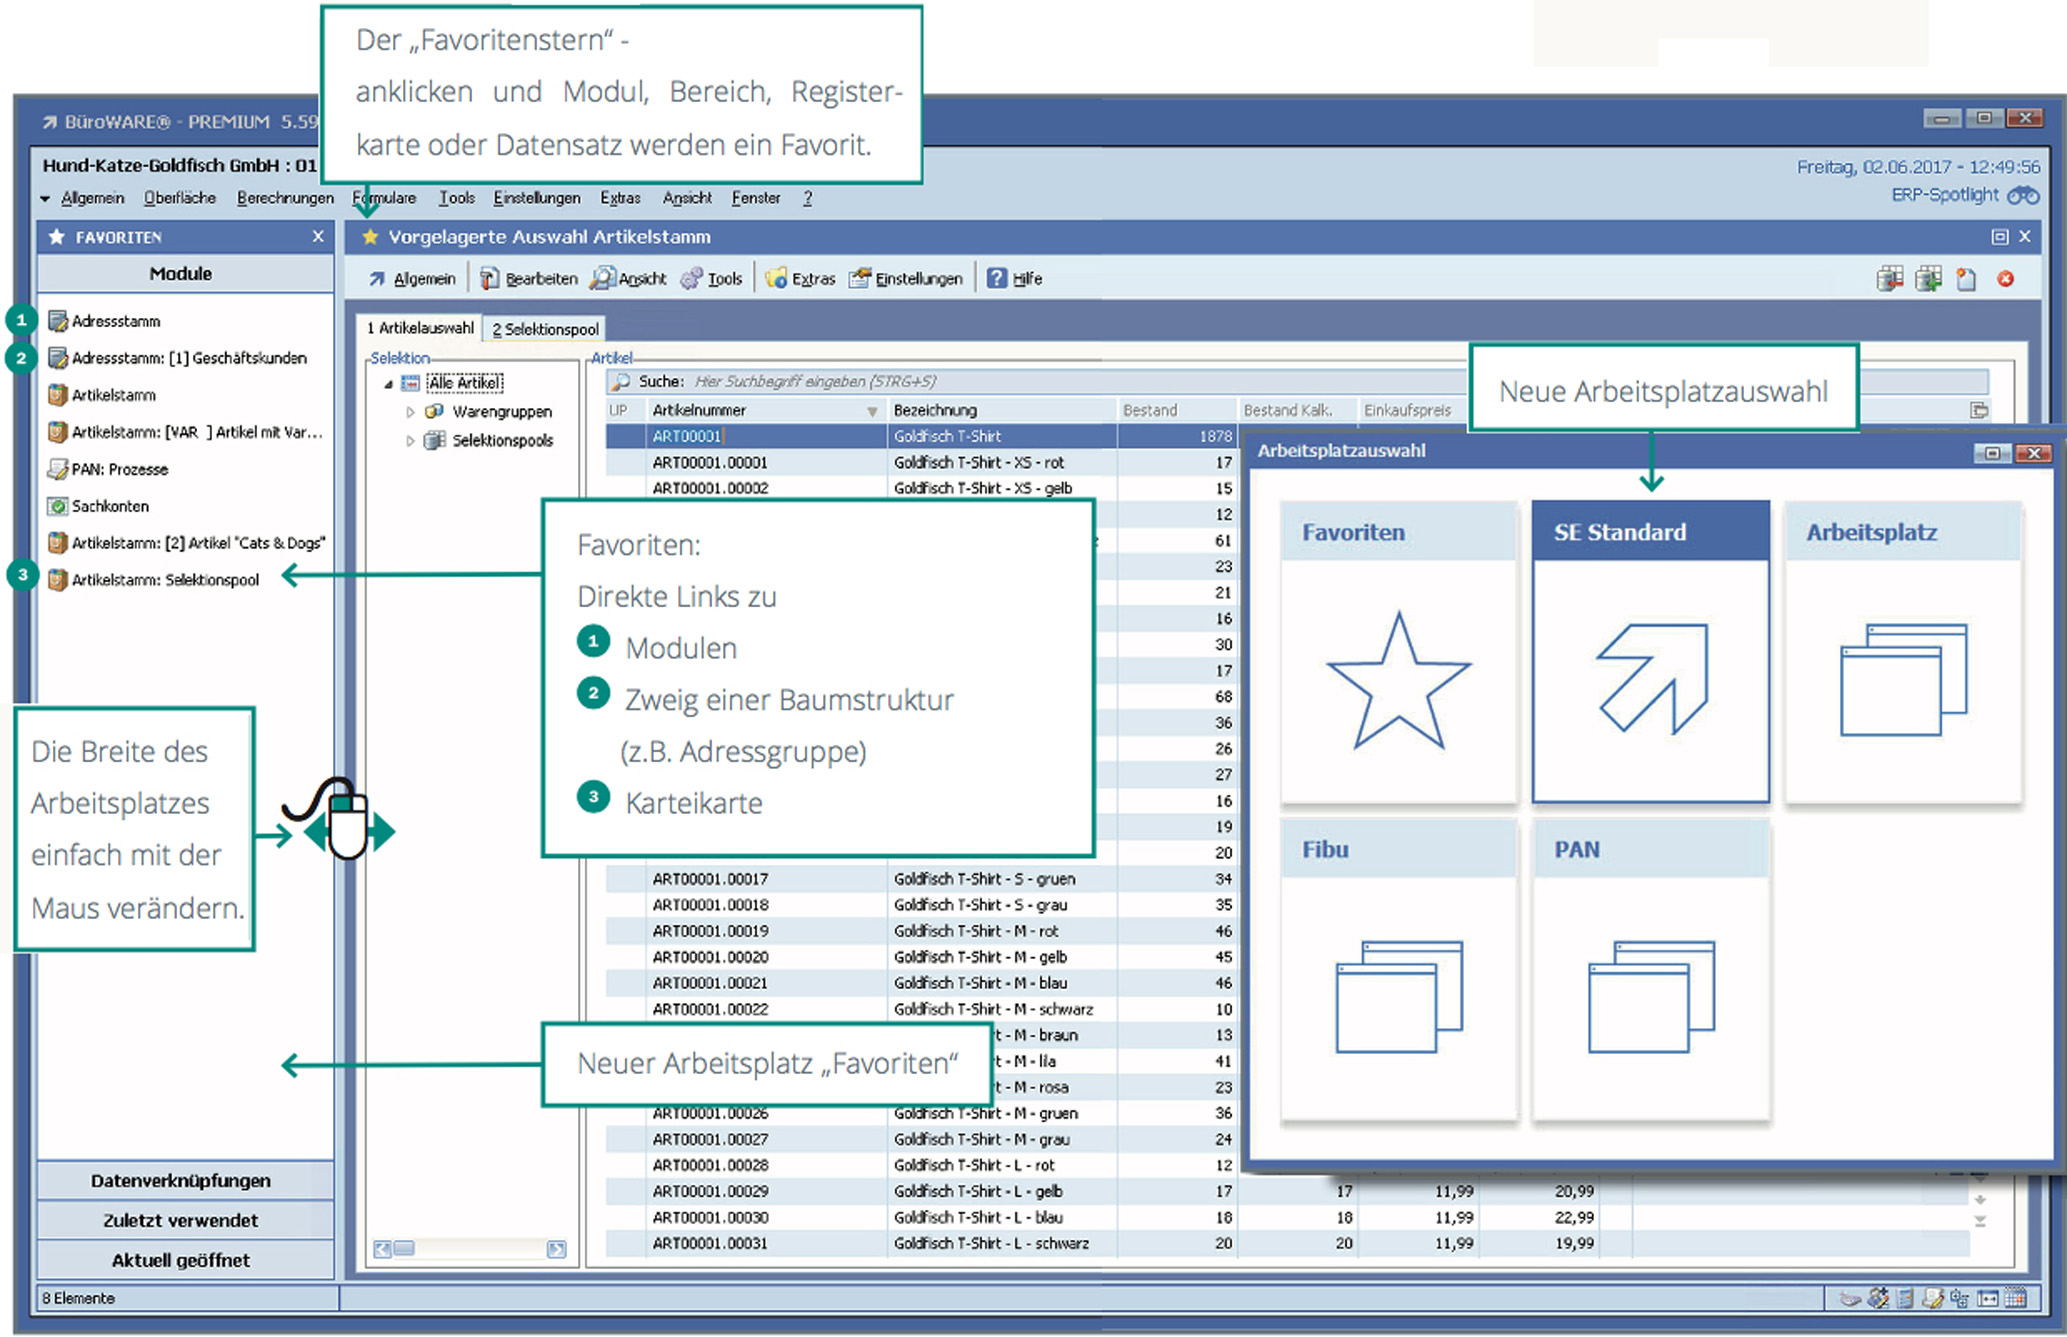2067x1337 pixels.
Task: Click the table-with-green-plus toolbar icon
Action: 1928,279
